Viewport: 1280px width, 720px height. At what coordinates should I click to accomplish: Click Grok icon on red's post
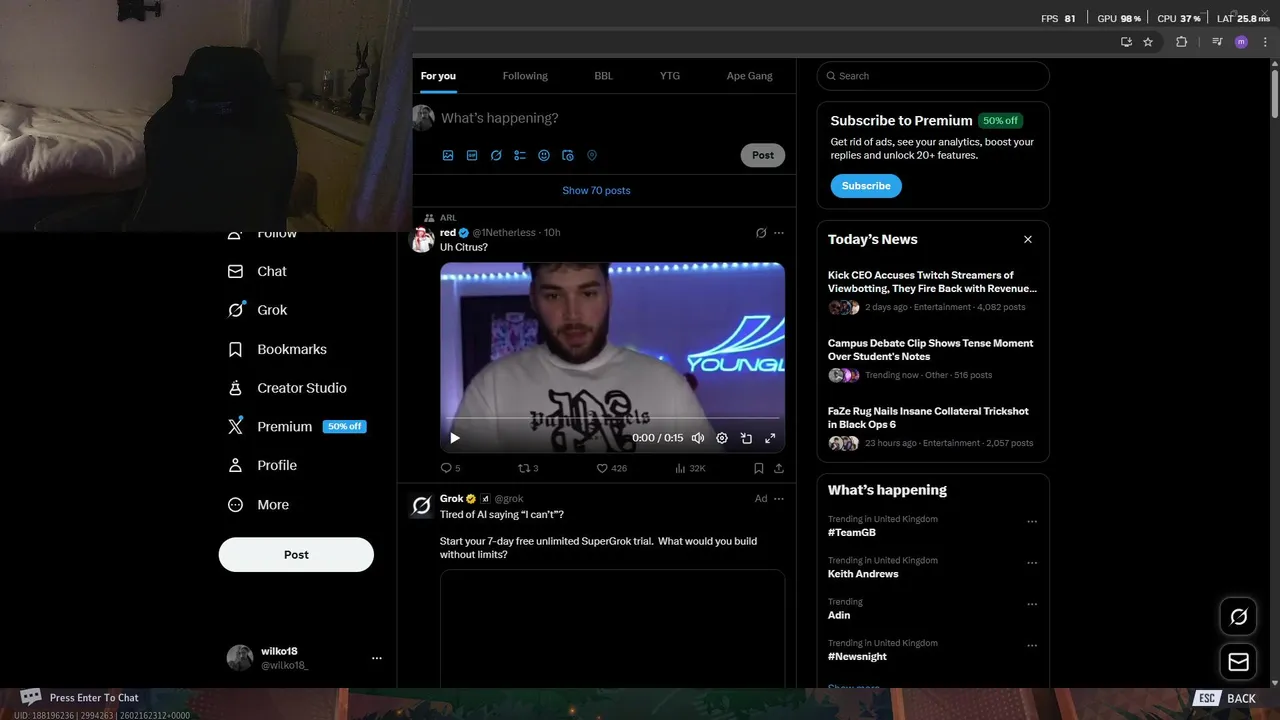tap(761, 233)
